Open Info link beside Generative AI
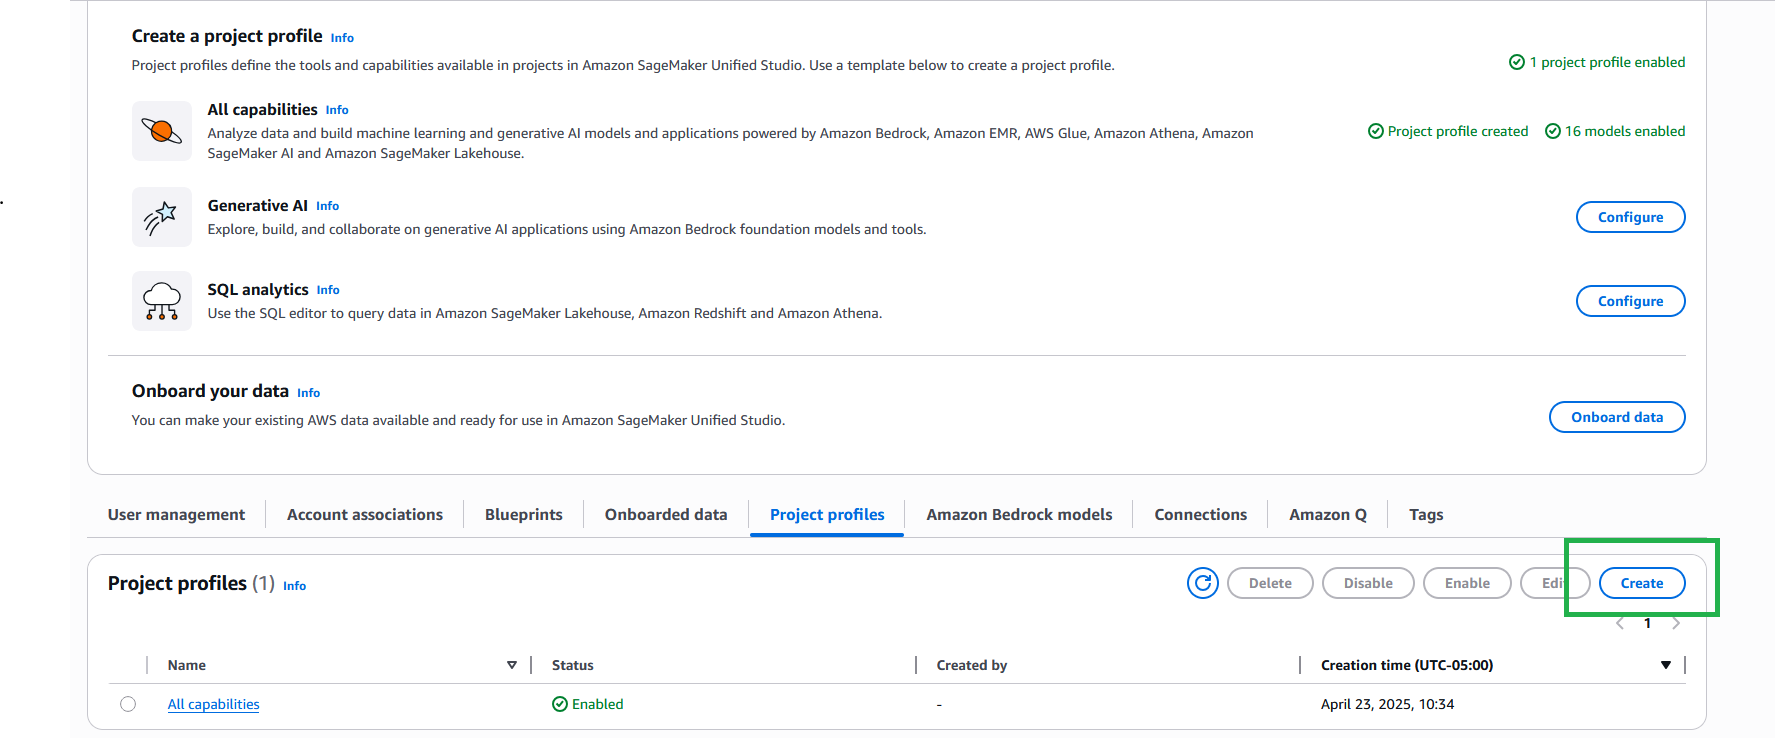1775x738 pixels. point(328,206)
